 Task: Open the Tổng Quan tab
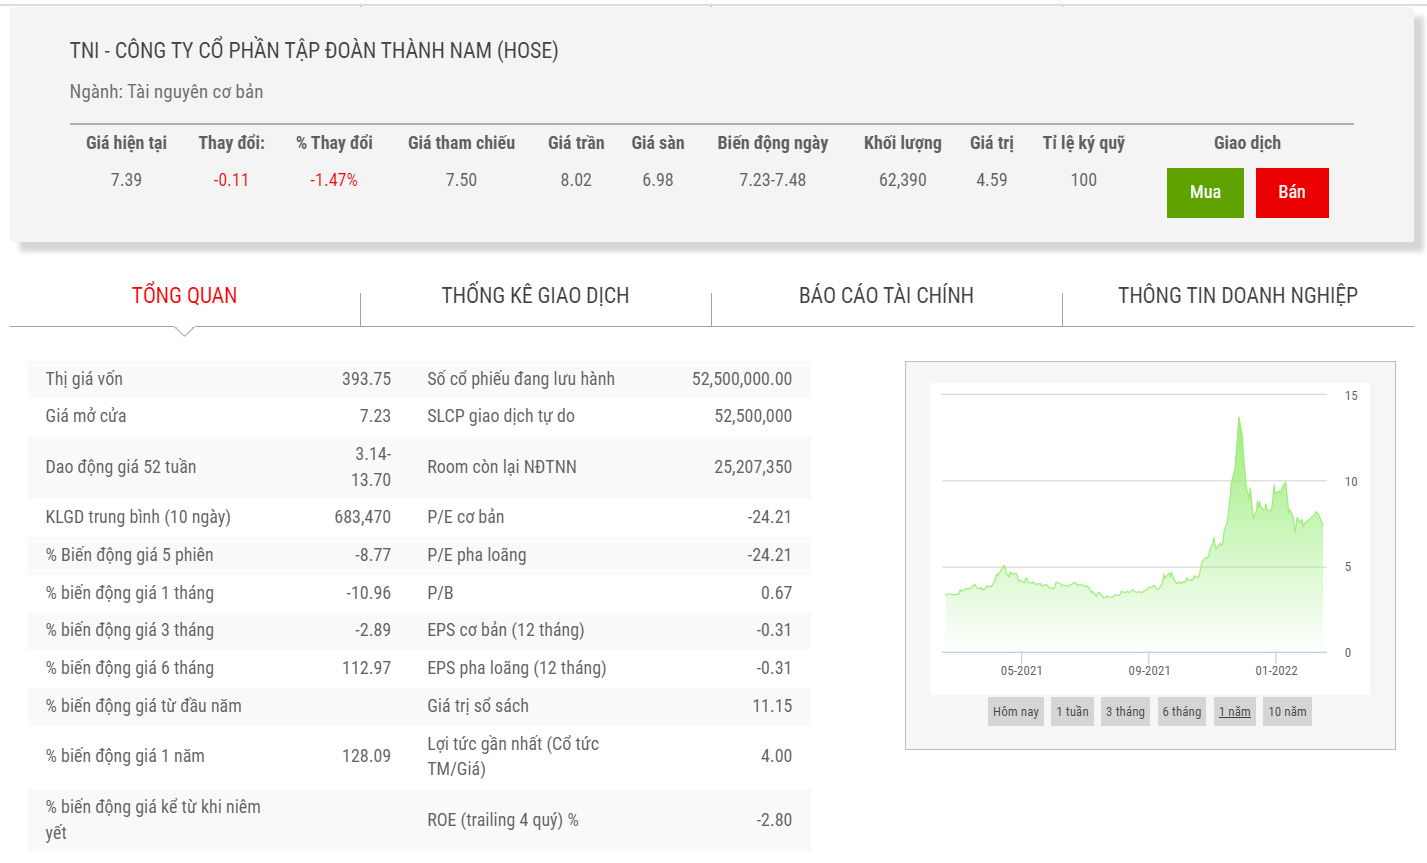(185, 296)
